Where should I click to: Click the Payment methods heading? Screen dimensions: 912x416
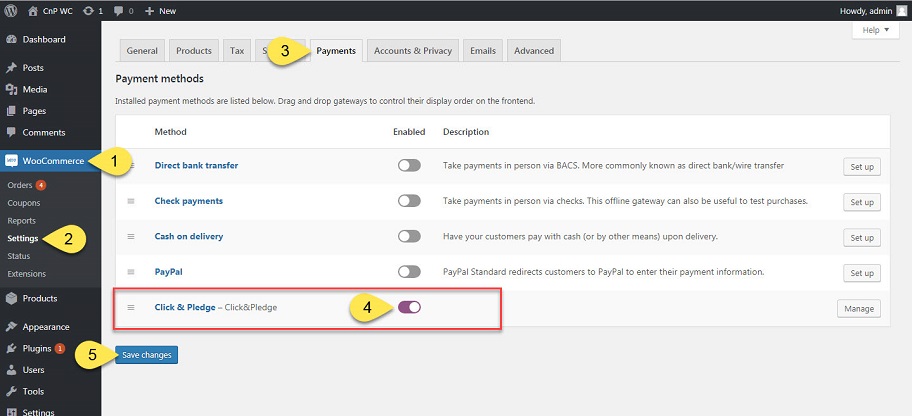point(159,79)
